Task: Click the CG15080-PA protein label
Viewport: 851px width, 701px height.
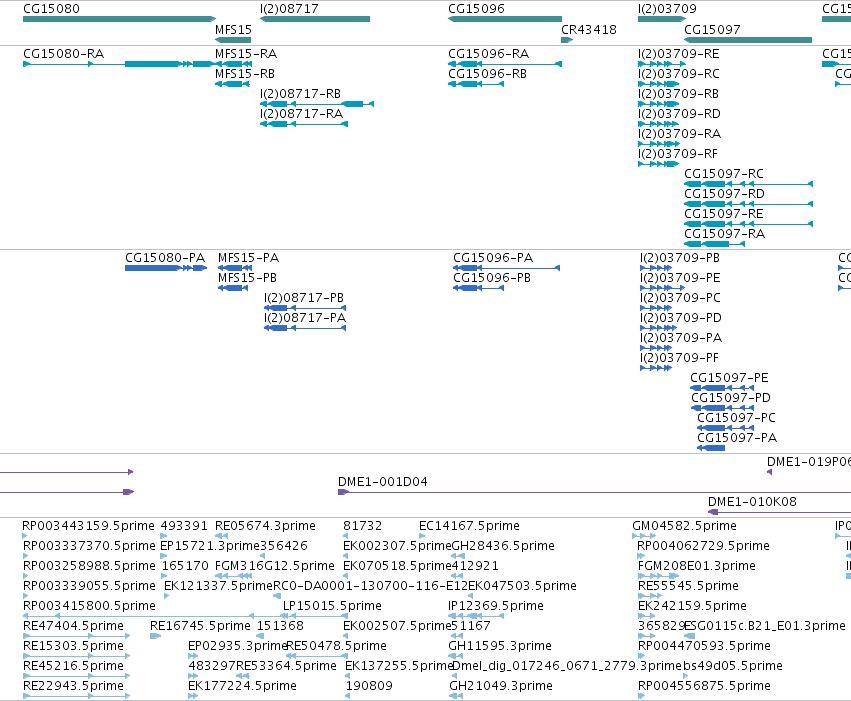Action: pyautogui.click(x=165, y=258)
